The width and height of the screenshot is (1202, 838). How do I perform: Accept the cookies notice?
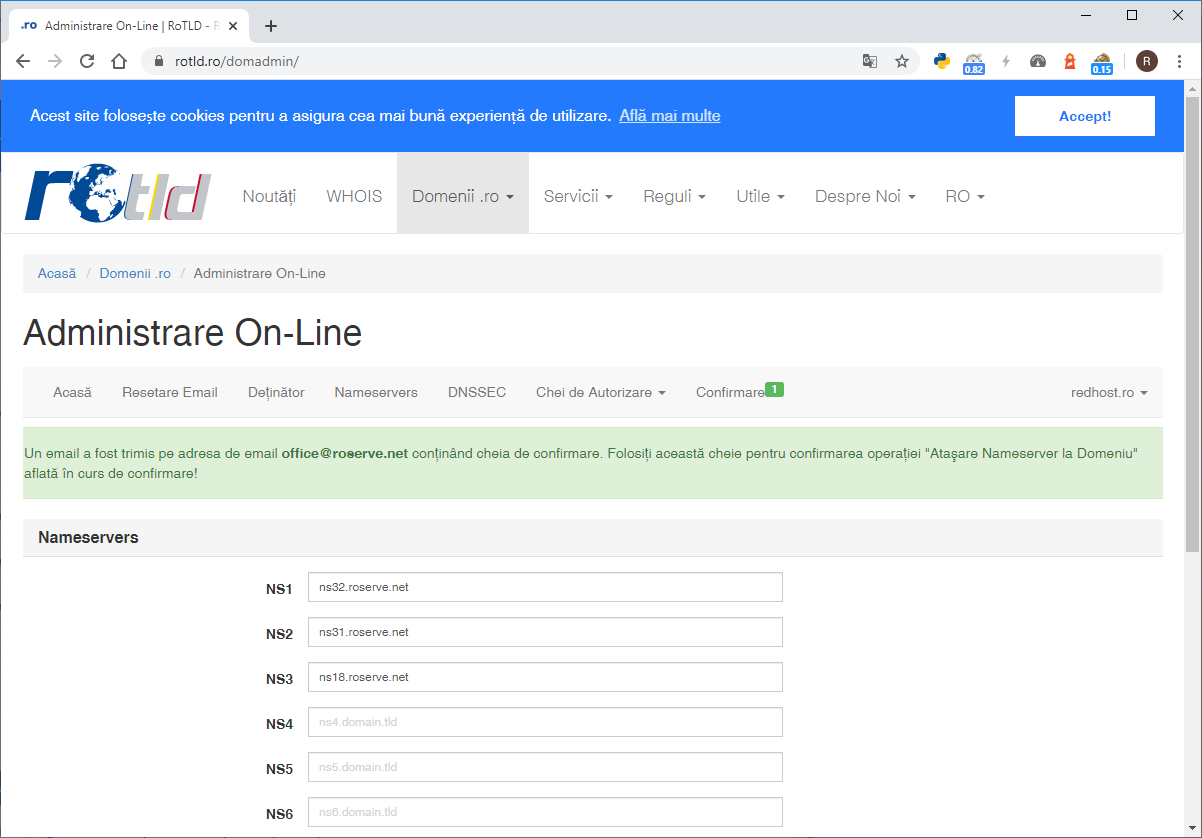[x=1084, y=116]
